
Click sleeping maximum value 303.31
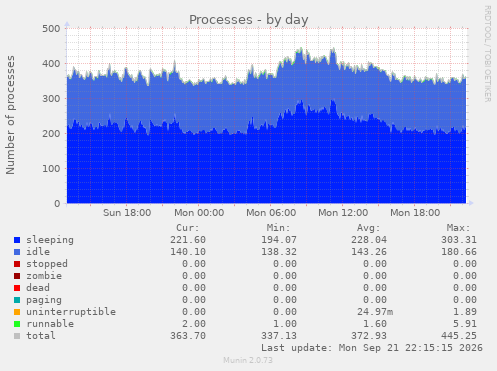(x=459, y=240)
